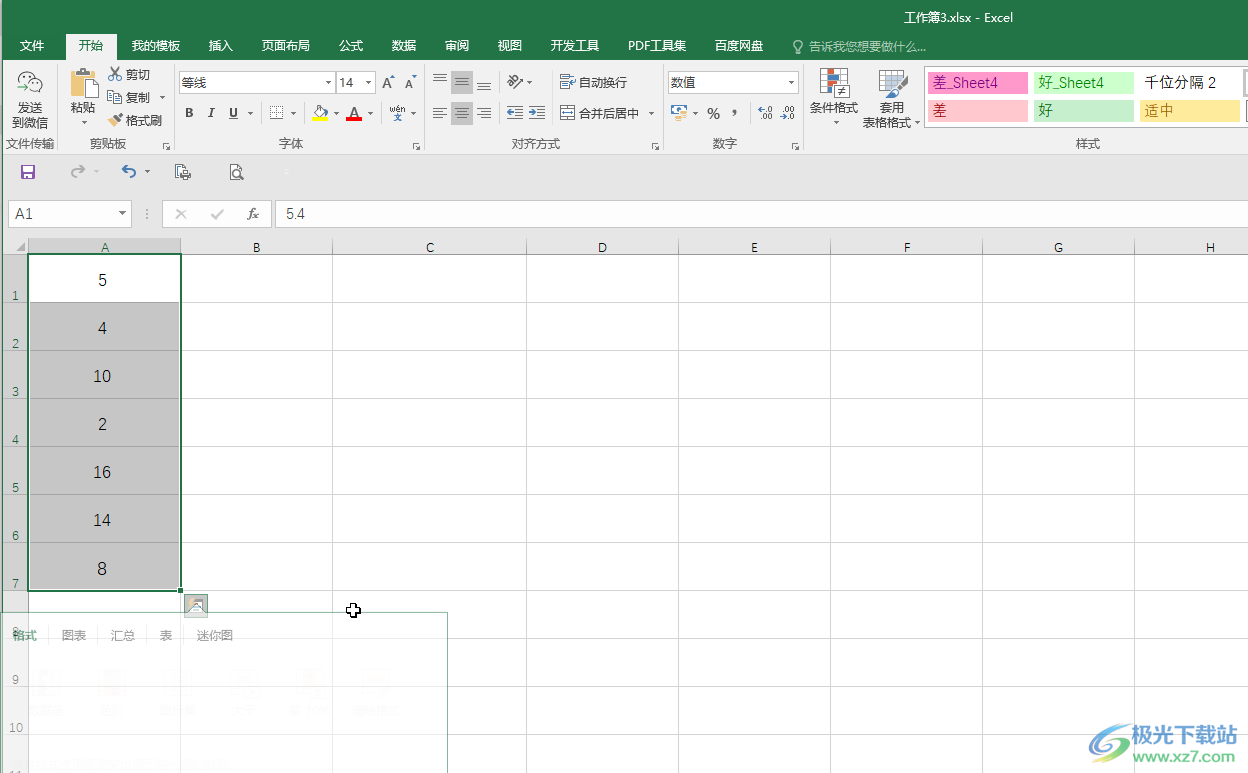Open the Merge and Center dropdown arrow

coord(651,113)
